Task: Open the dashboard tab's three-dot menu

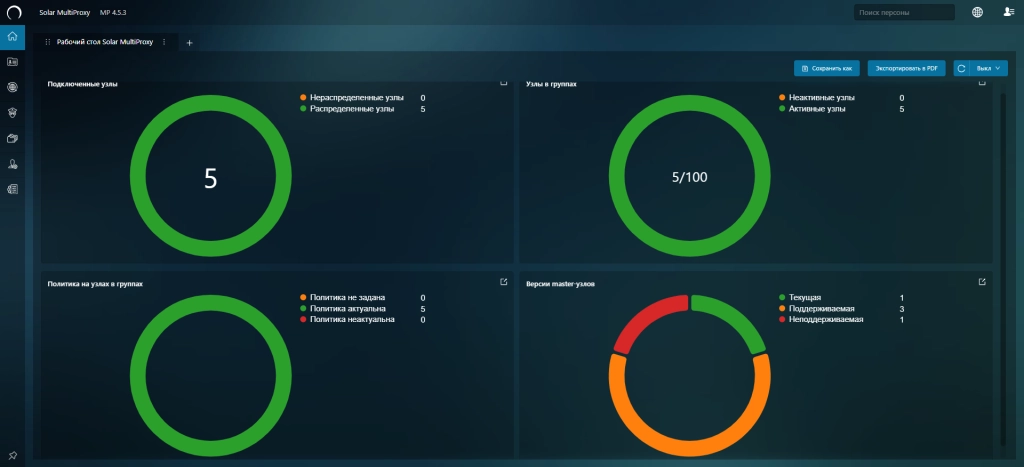Action: tap(164, 42)
